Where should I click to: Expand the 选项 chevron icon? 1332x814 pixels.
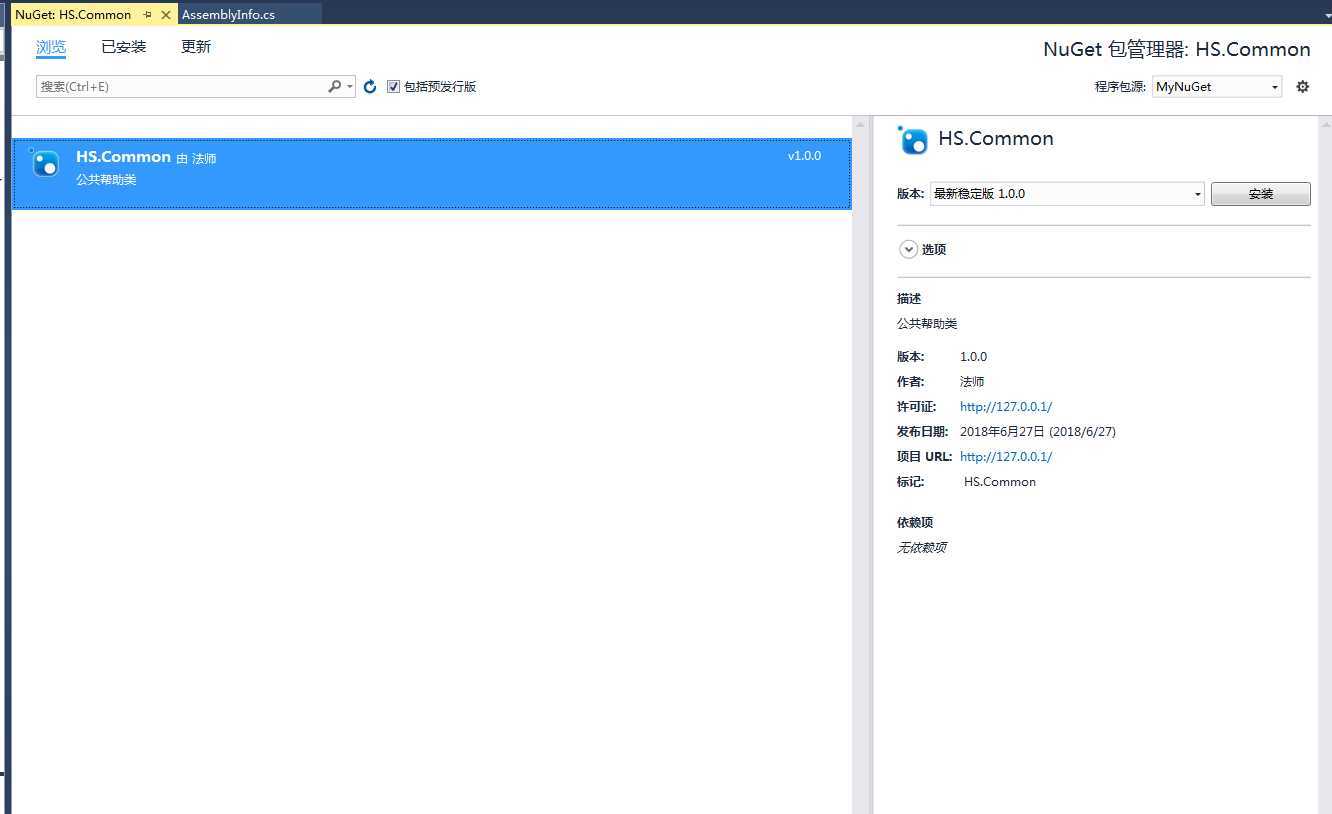click(x=908, y=250)
